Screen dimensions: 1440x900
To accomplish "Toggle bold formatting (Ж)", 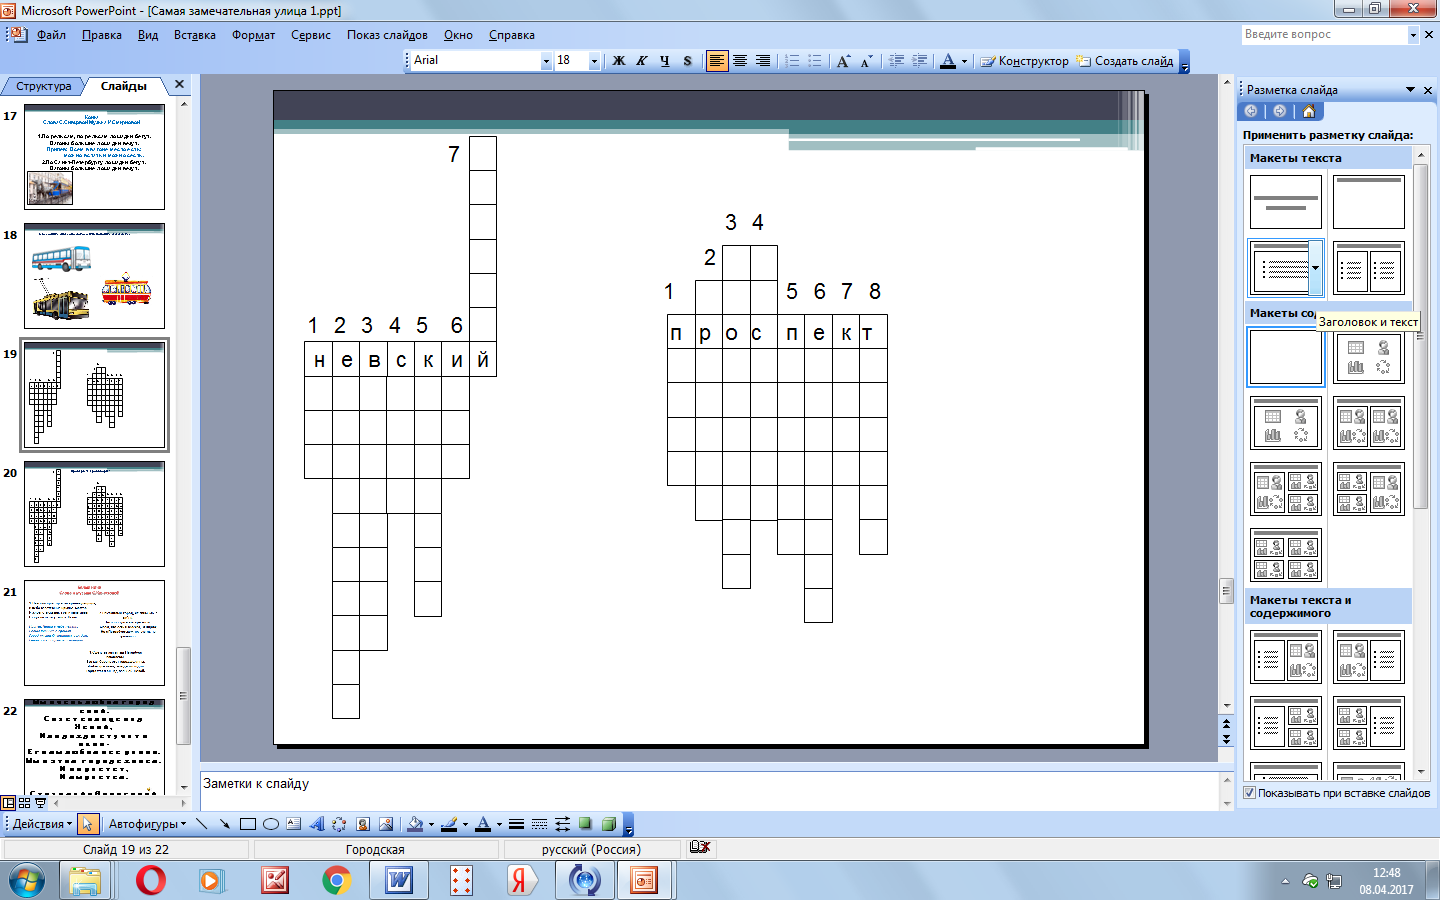I will point(619,61).
